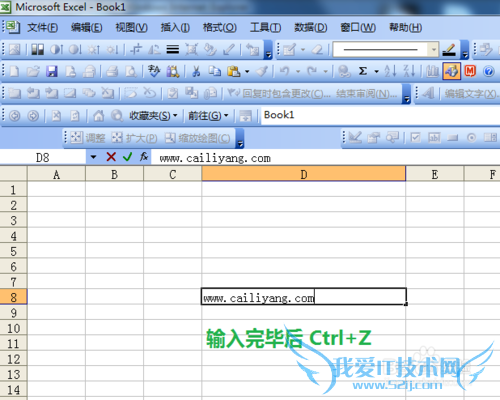This screenshot has width=500, height=400.
Task: Run the Spelling check icon
Action: (154, 71)
